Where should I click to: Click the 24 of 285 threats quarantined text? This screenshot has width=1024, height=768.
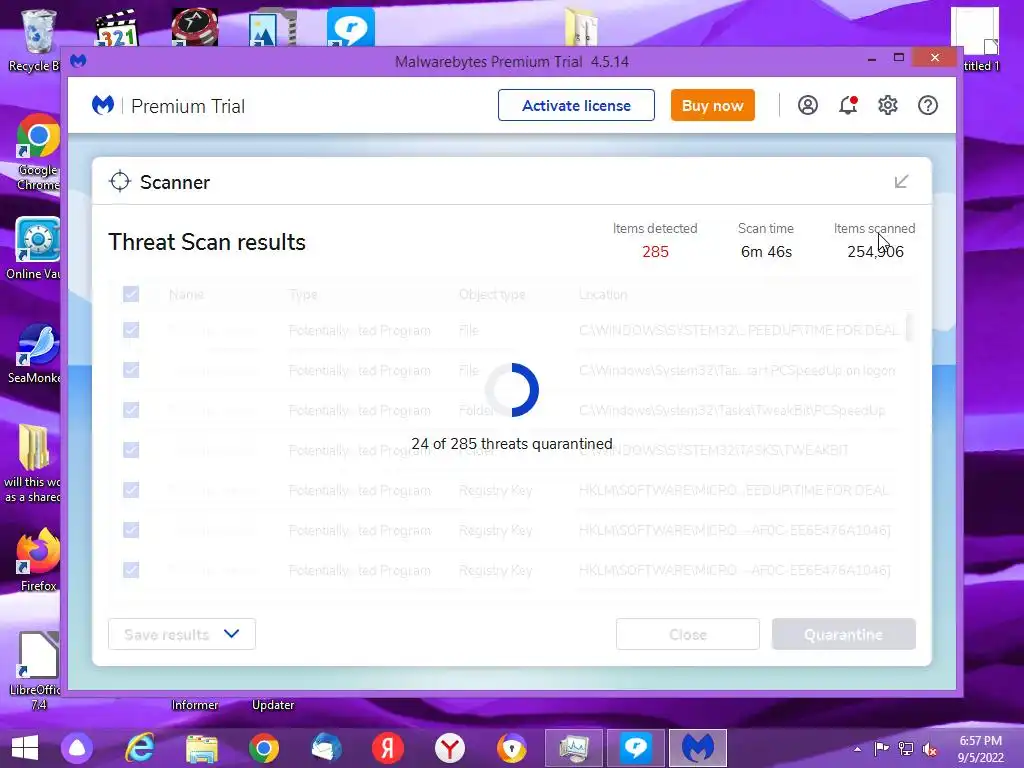pyautogui.click(x=512, y=443)
